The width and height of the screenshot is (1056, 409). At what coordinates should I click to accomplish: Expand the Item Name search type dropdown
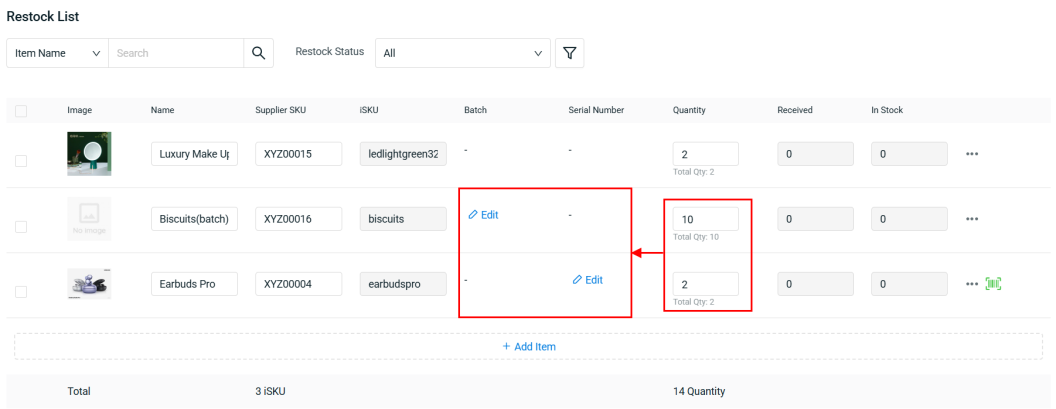[x=57, y=53]
